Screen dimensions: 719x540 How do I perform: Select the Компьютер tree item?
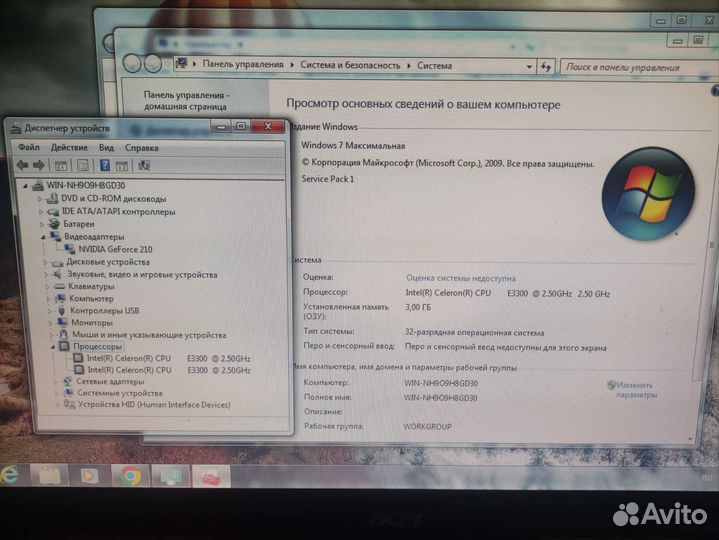tap(91, 298)
